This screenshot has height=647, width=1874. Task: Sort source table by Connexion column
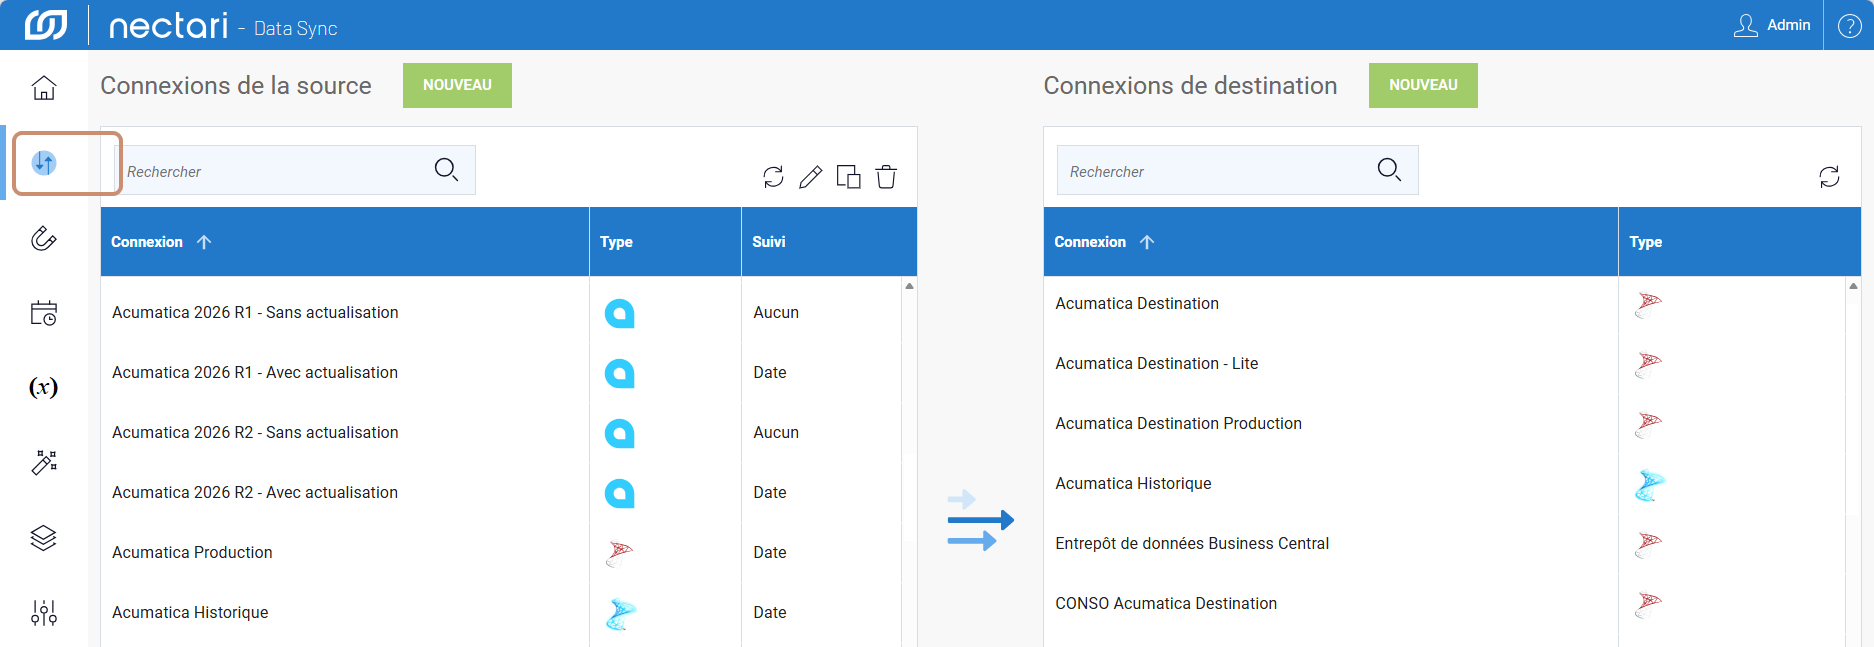coord(345,242)
